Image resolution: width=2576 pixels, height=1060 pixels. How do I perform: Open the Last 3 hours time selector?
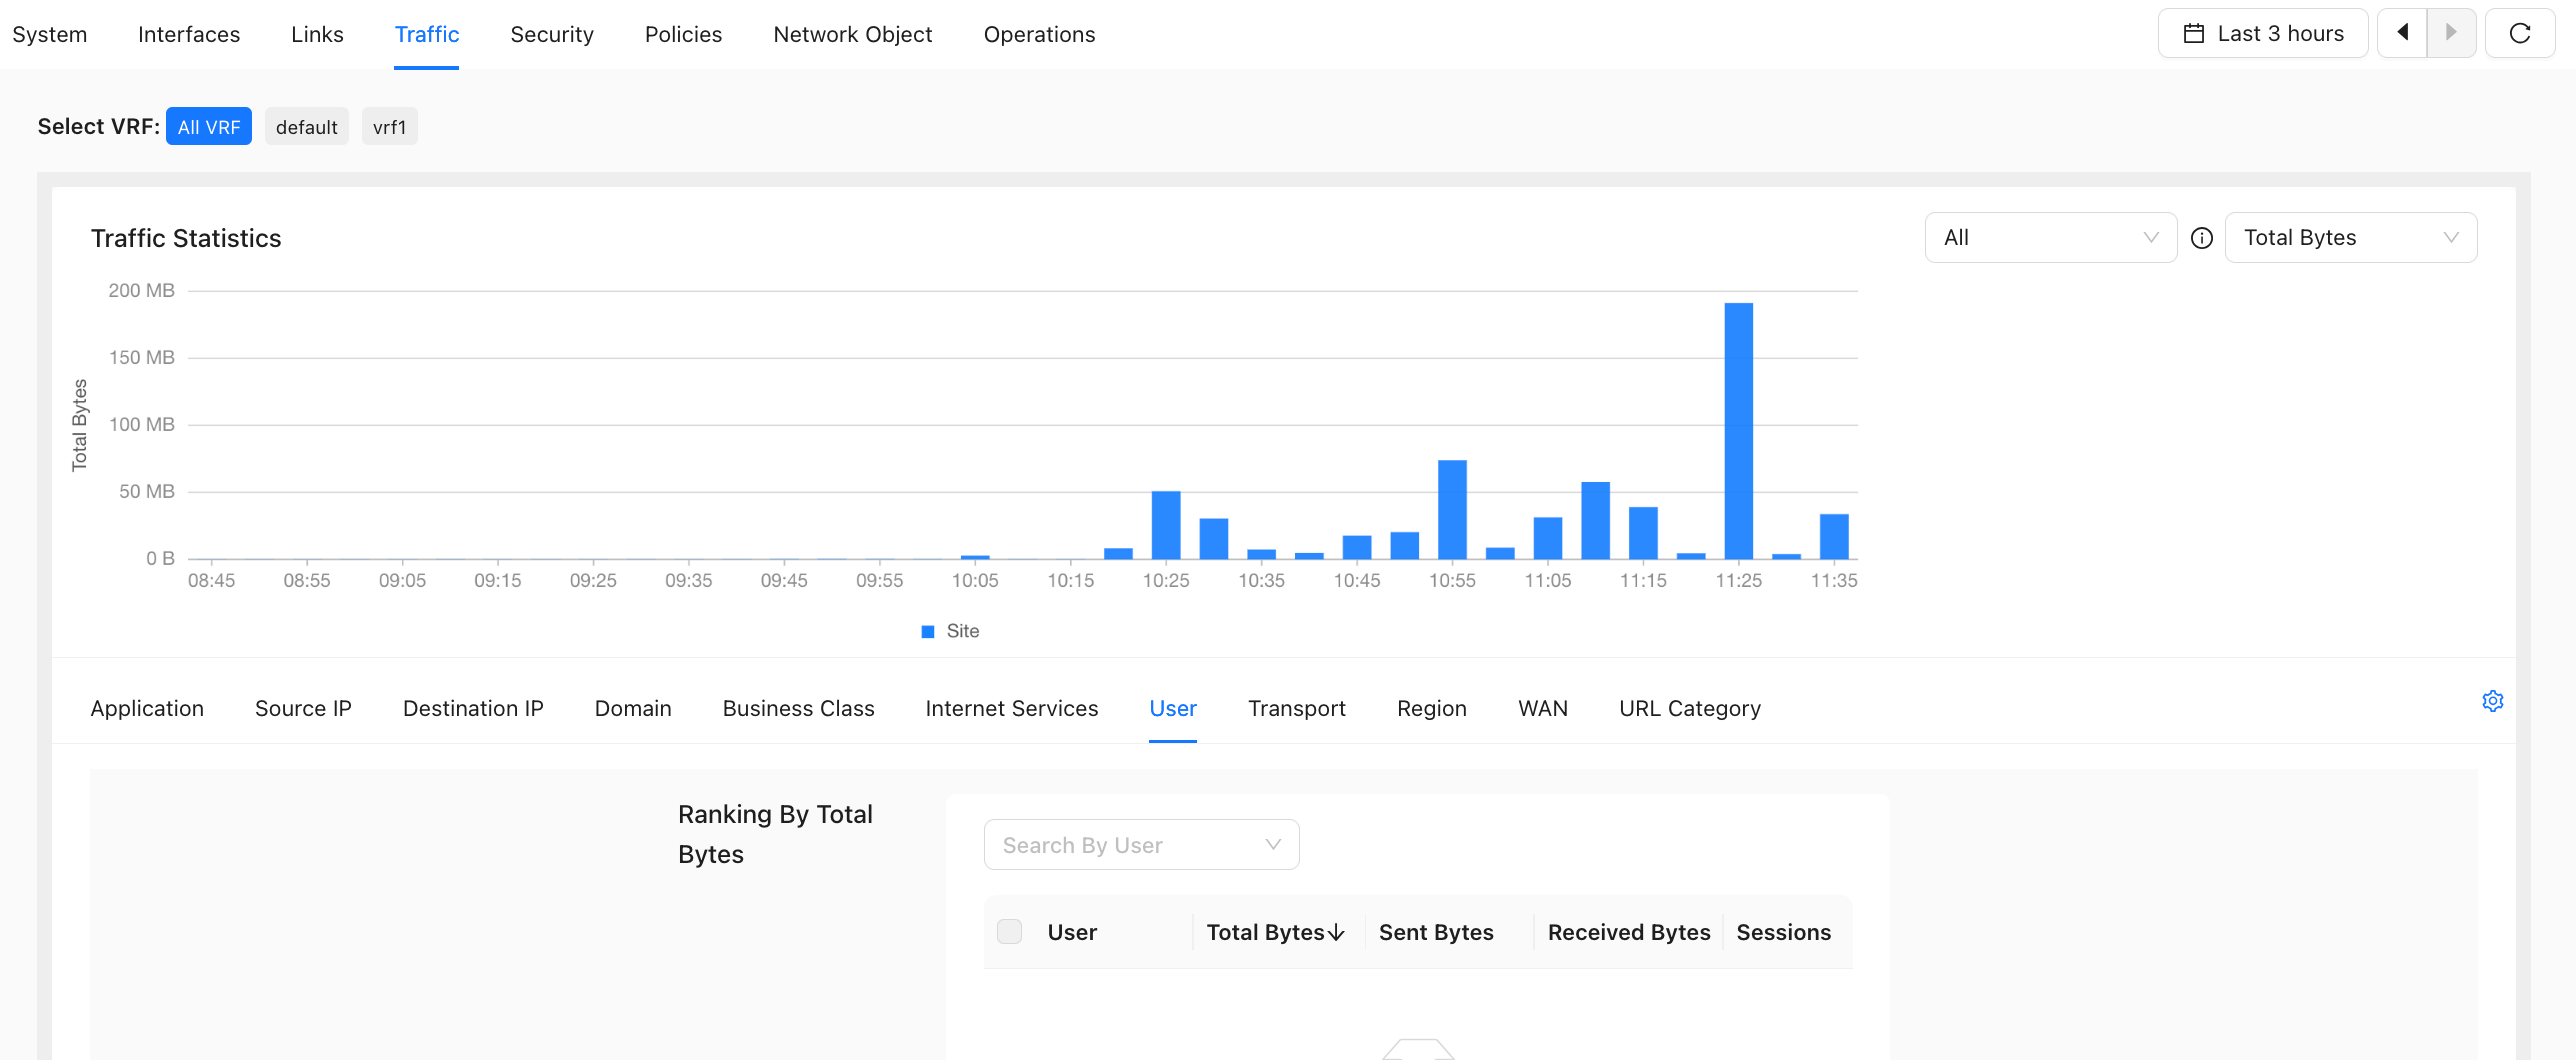coord(2263,34)
